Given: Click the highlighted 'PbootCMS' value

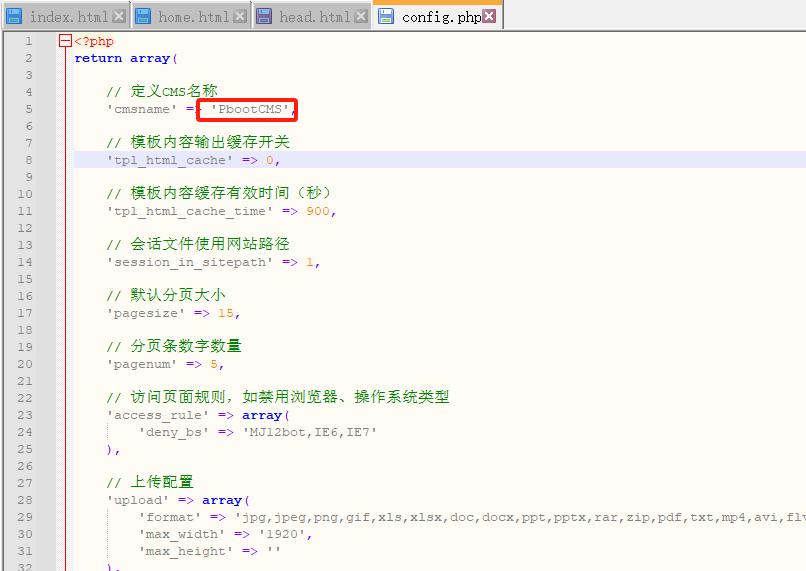Looking at the screenshot, I should point(248,109).
